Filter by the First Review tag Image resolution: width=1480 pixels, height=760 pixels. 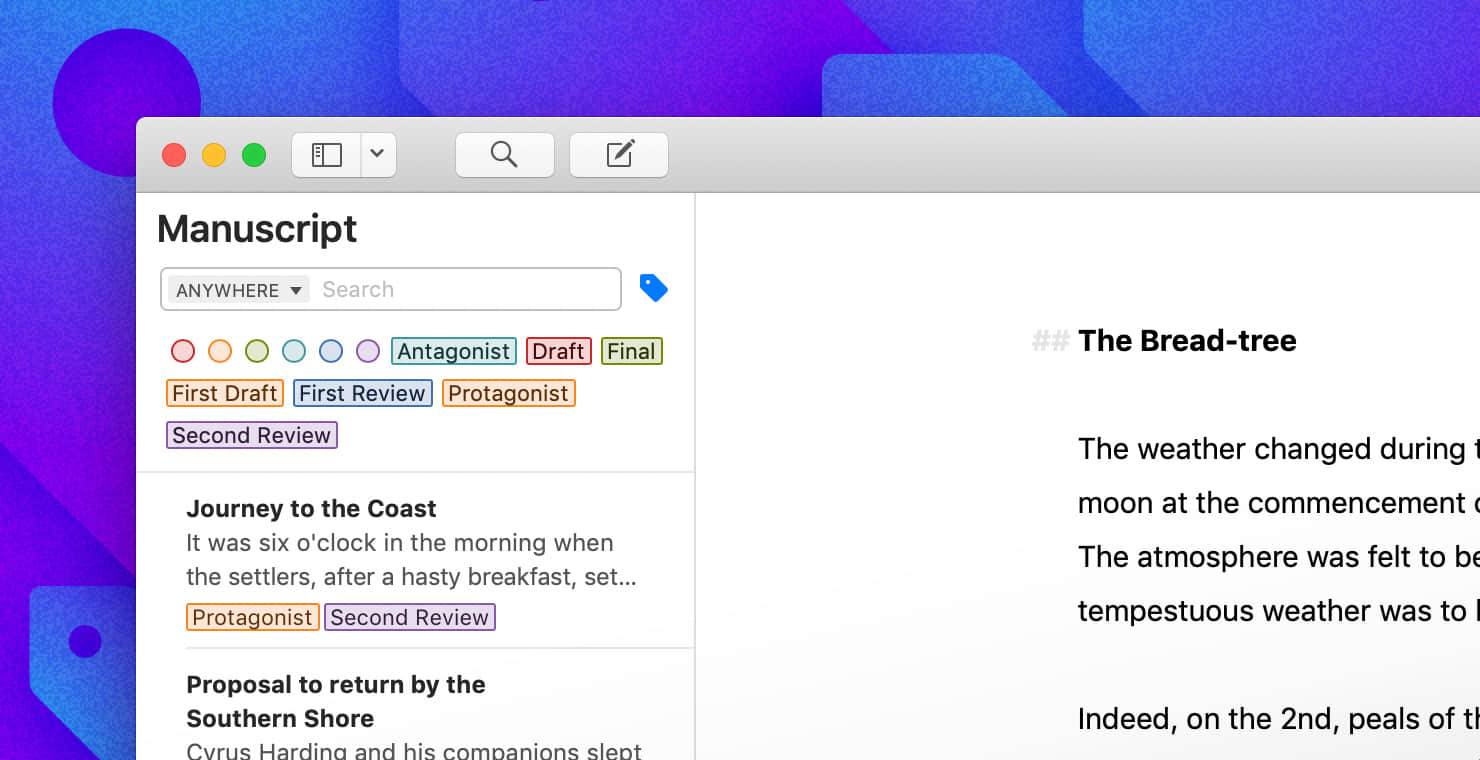tap(362, 393)
